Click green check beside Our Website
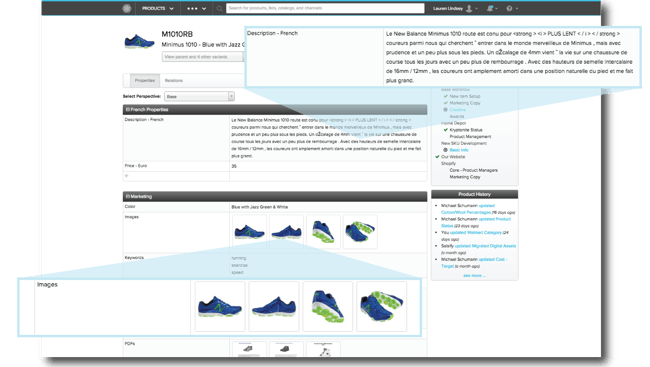The image size is (650, 367). coord(437,157)
